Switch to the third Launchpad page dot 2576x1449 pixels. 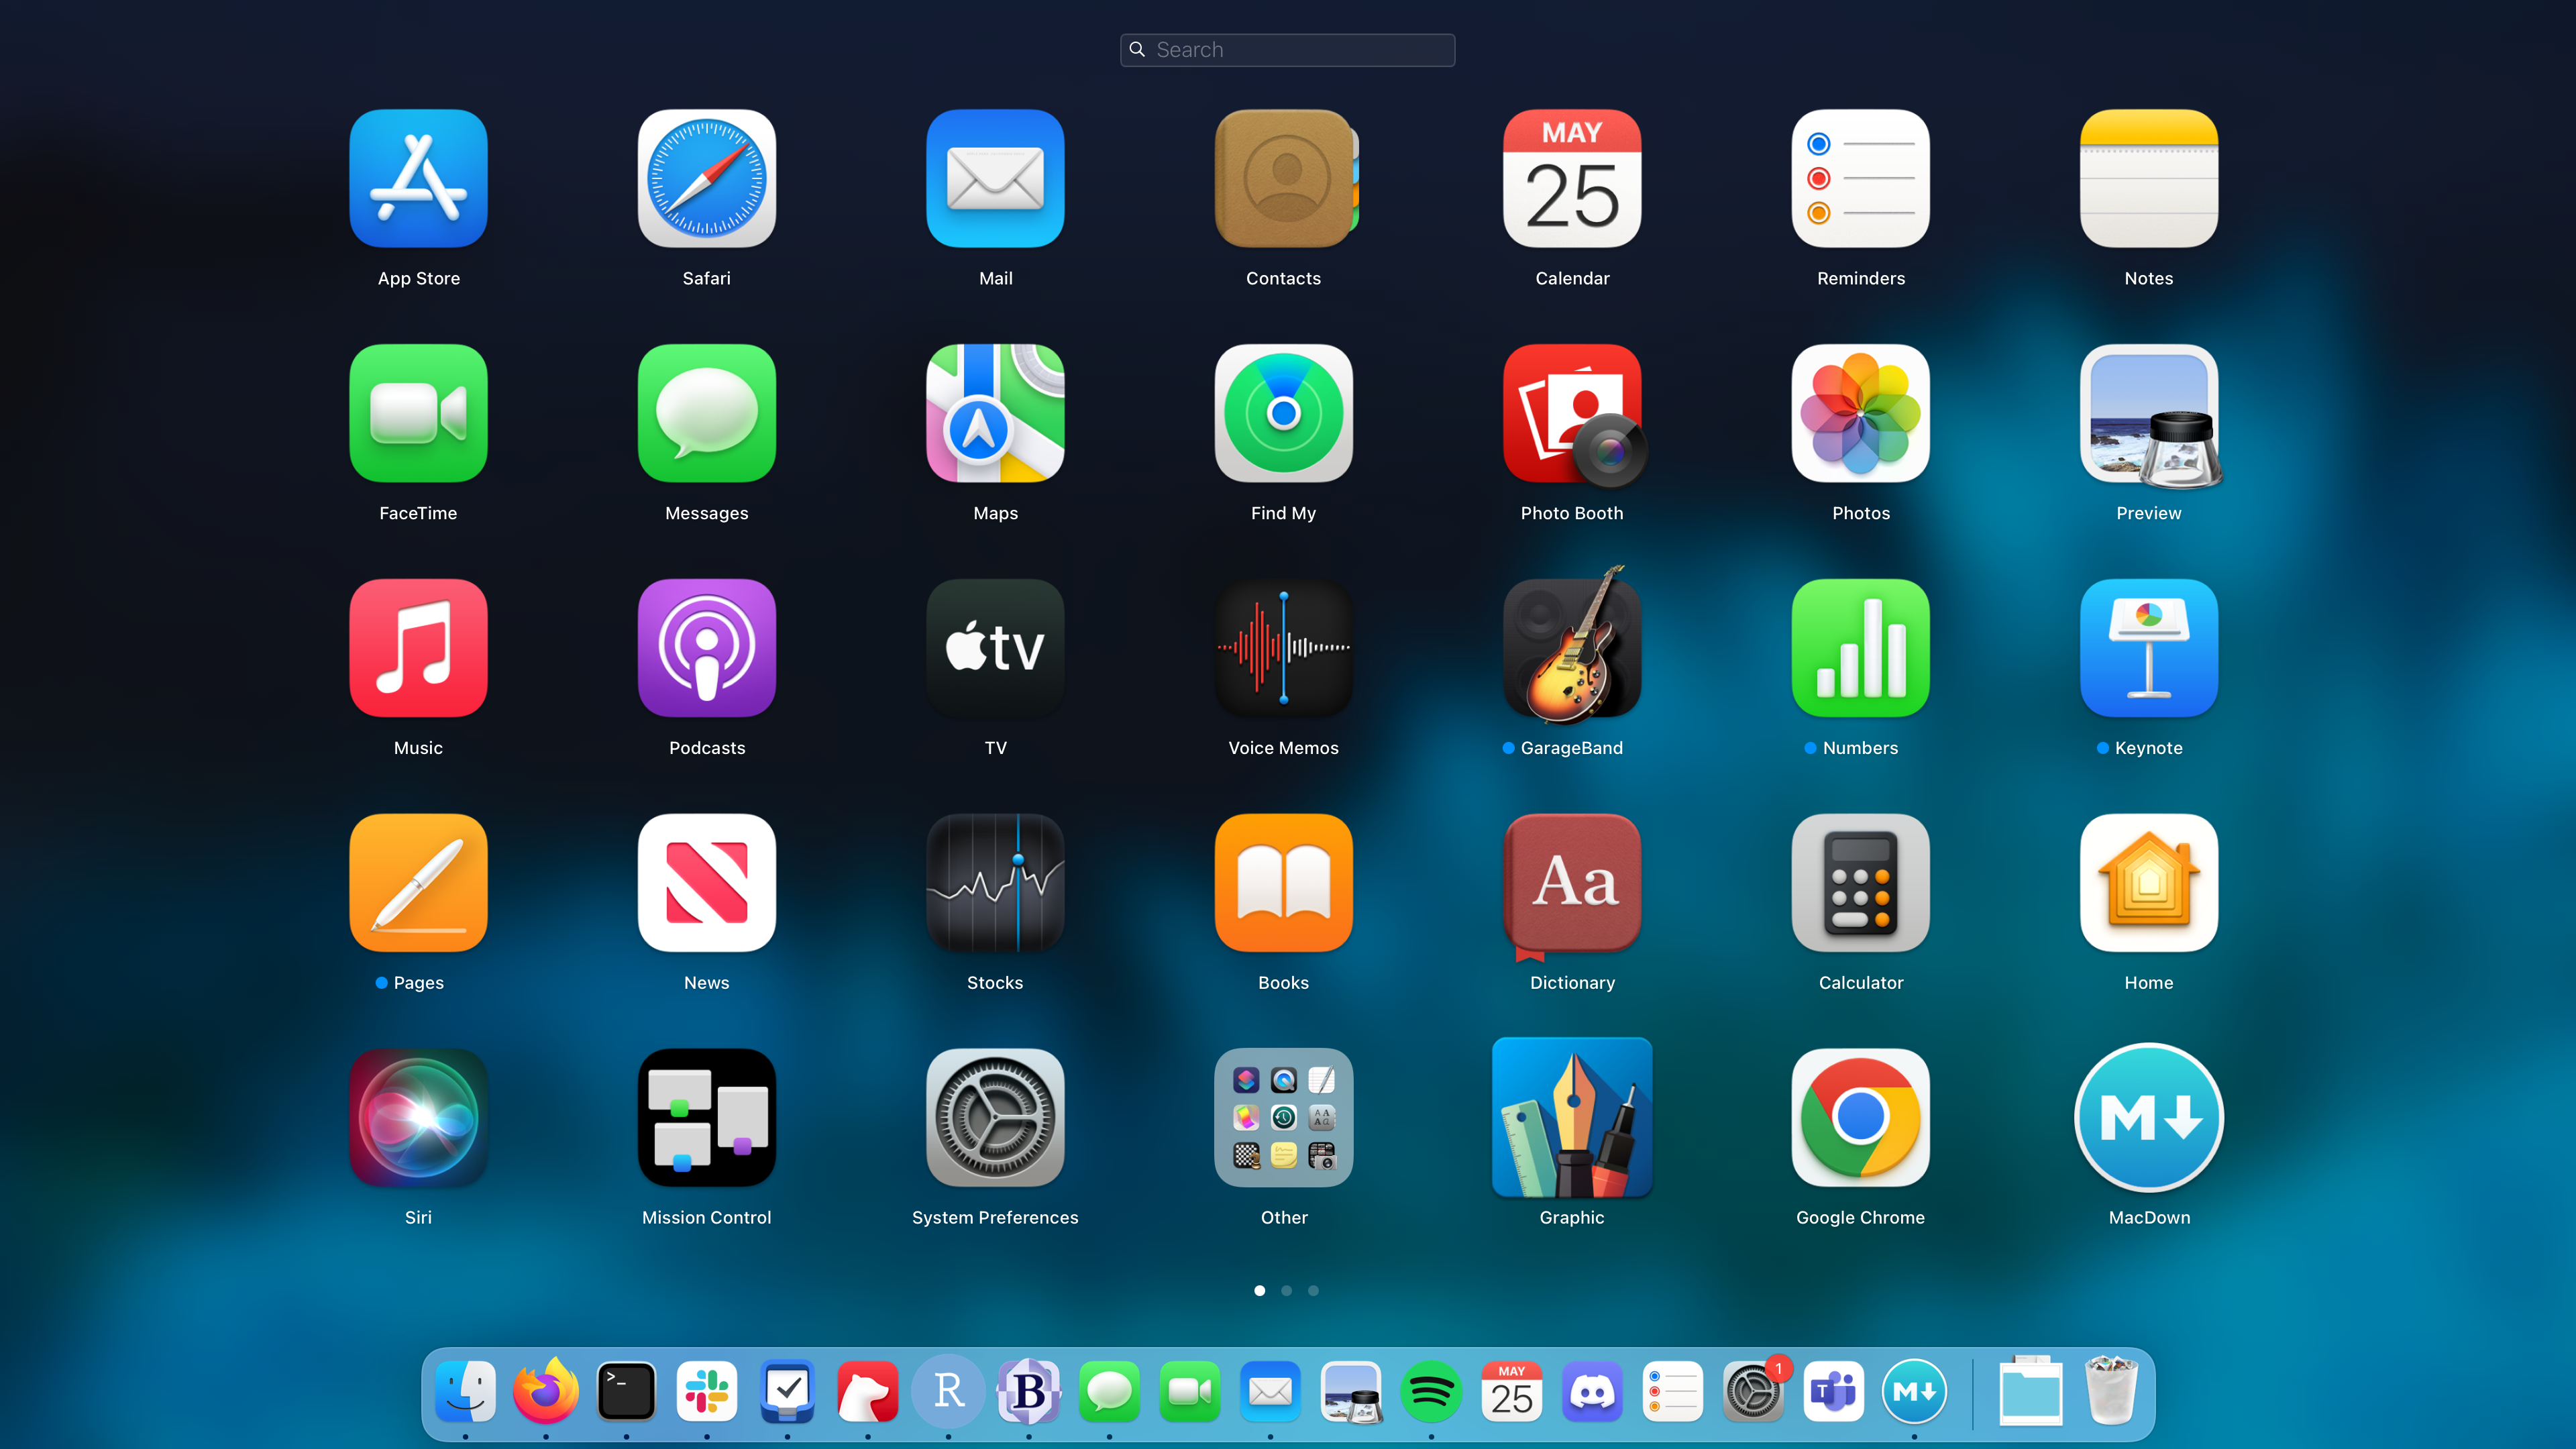point(1314,1291)
